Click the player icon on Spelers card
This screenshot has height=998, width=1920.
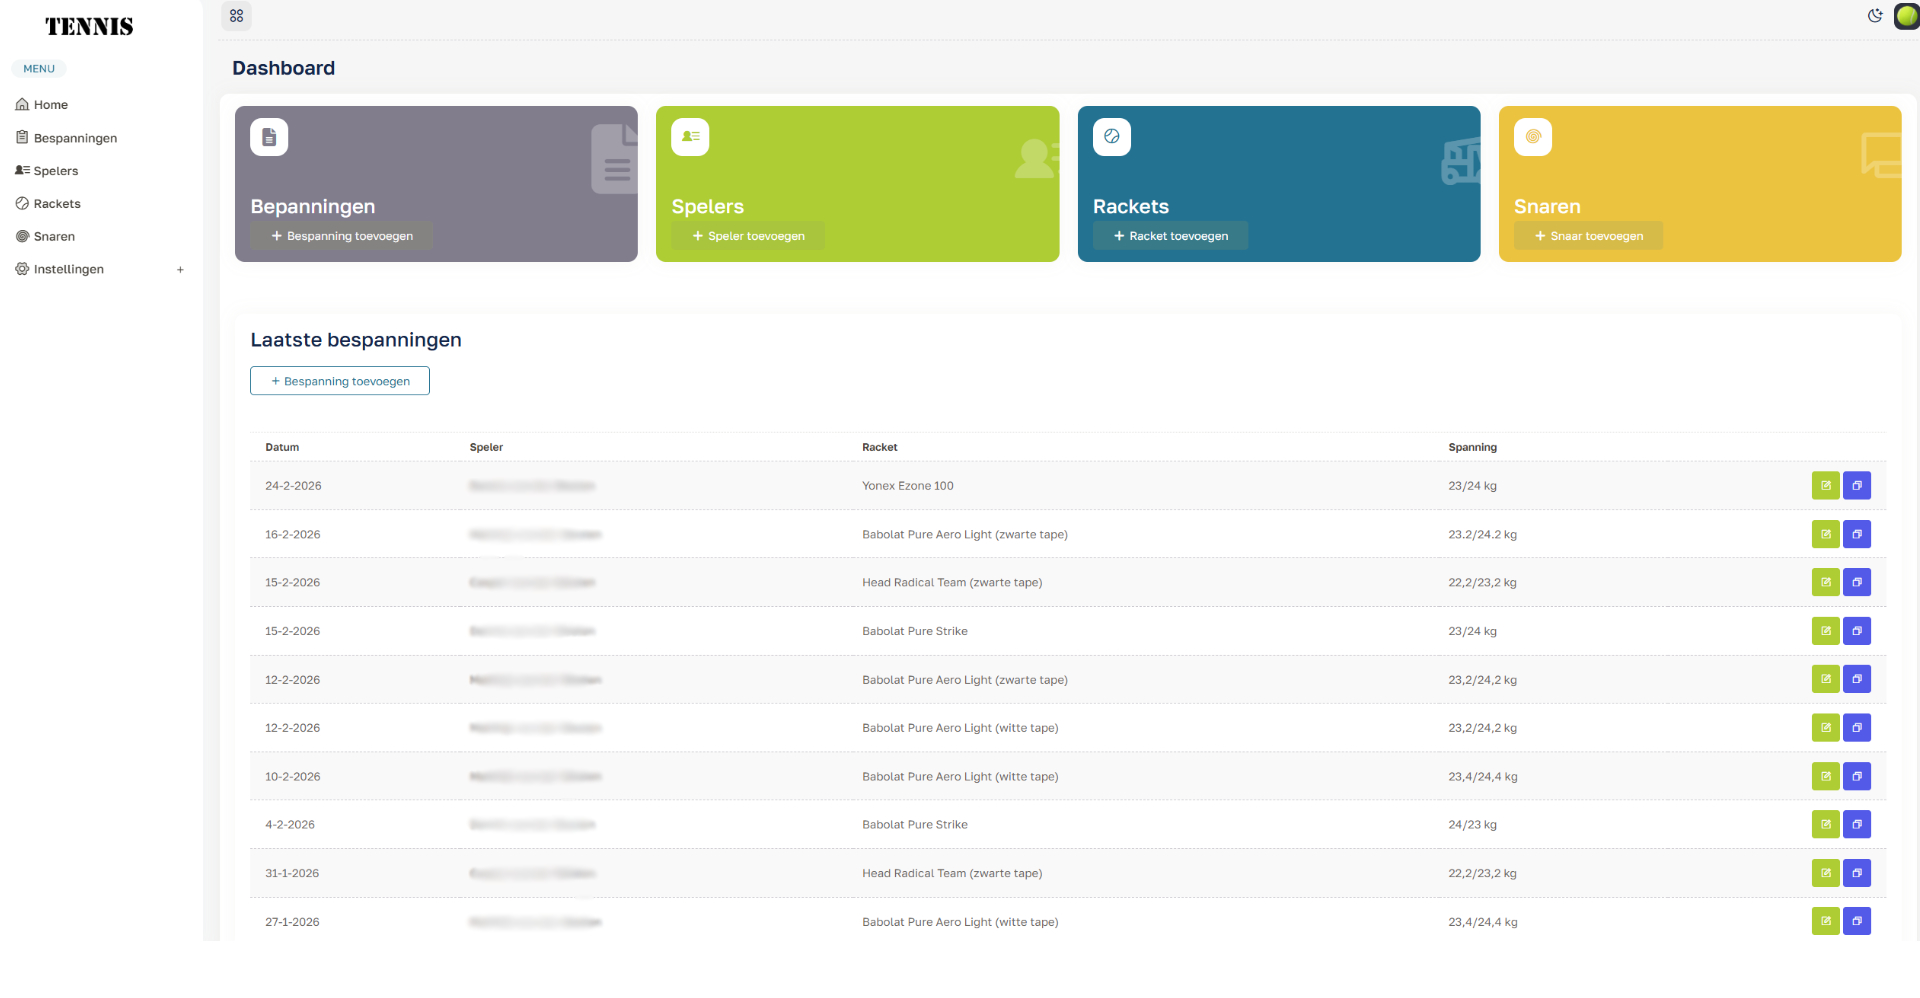pos(690,137)
